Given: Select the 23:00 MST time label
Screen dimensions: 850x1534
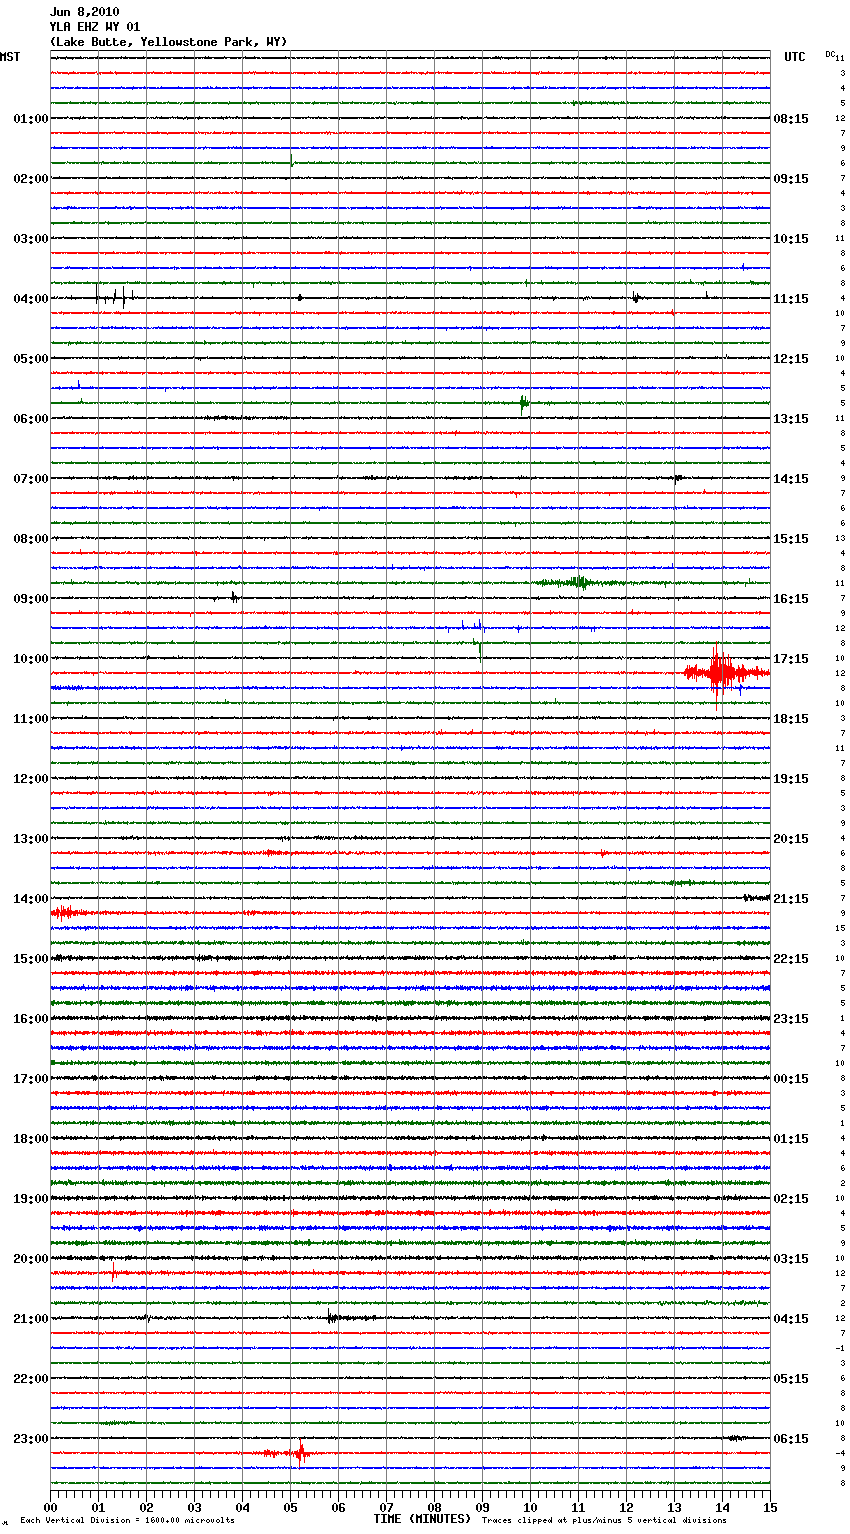Looking at the screenshot, I should tap(31, 1439).
